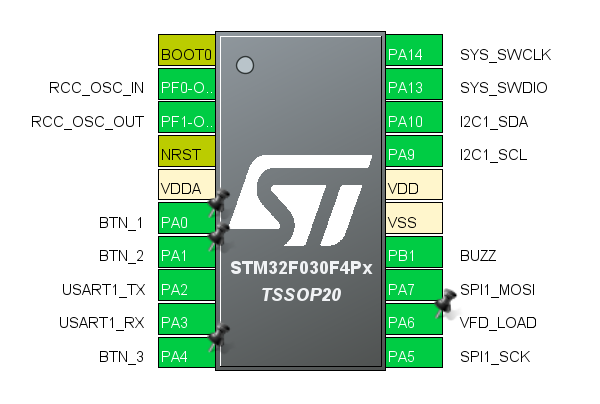
Task: Select the PA2 USART1_TX pin
Action: point(186,288)
